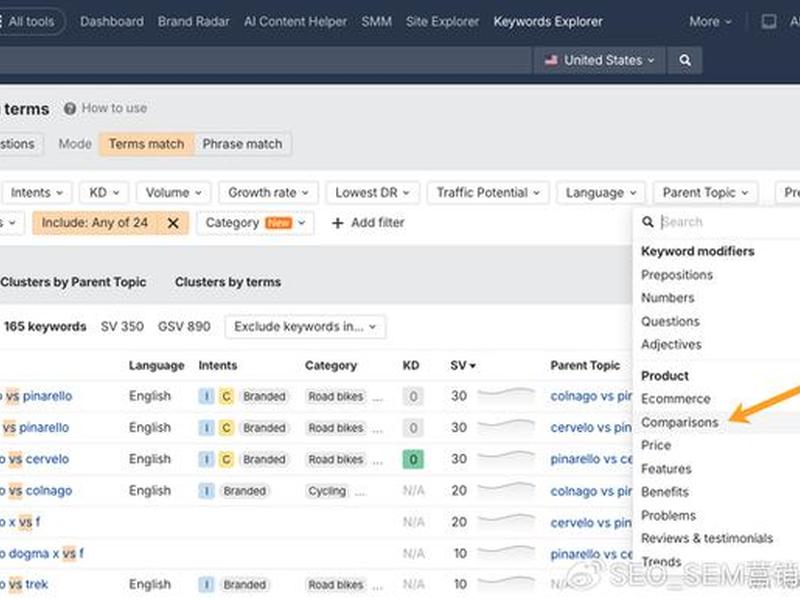Click the Branded tag in vs colnago row
Image resolution: width=800 pixels, height=600 pixels.
pyautogui.click(x=244, y=491)
